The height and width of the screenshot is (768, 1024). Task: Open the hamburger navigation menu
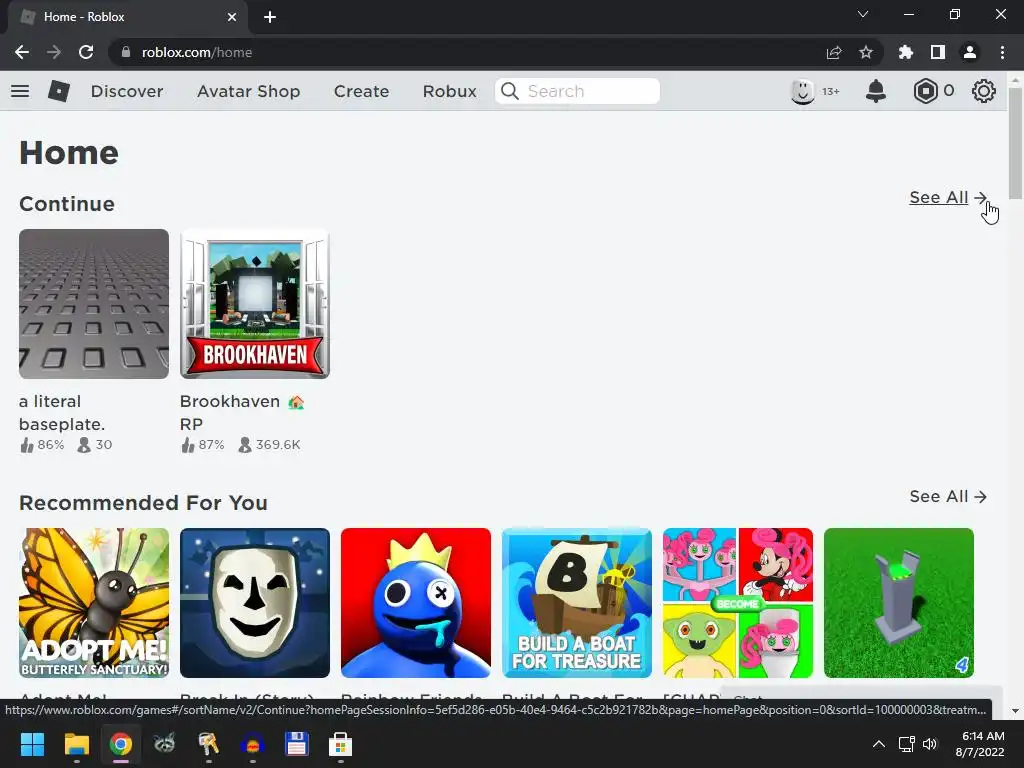(x=20, y=91)
